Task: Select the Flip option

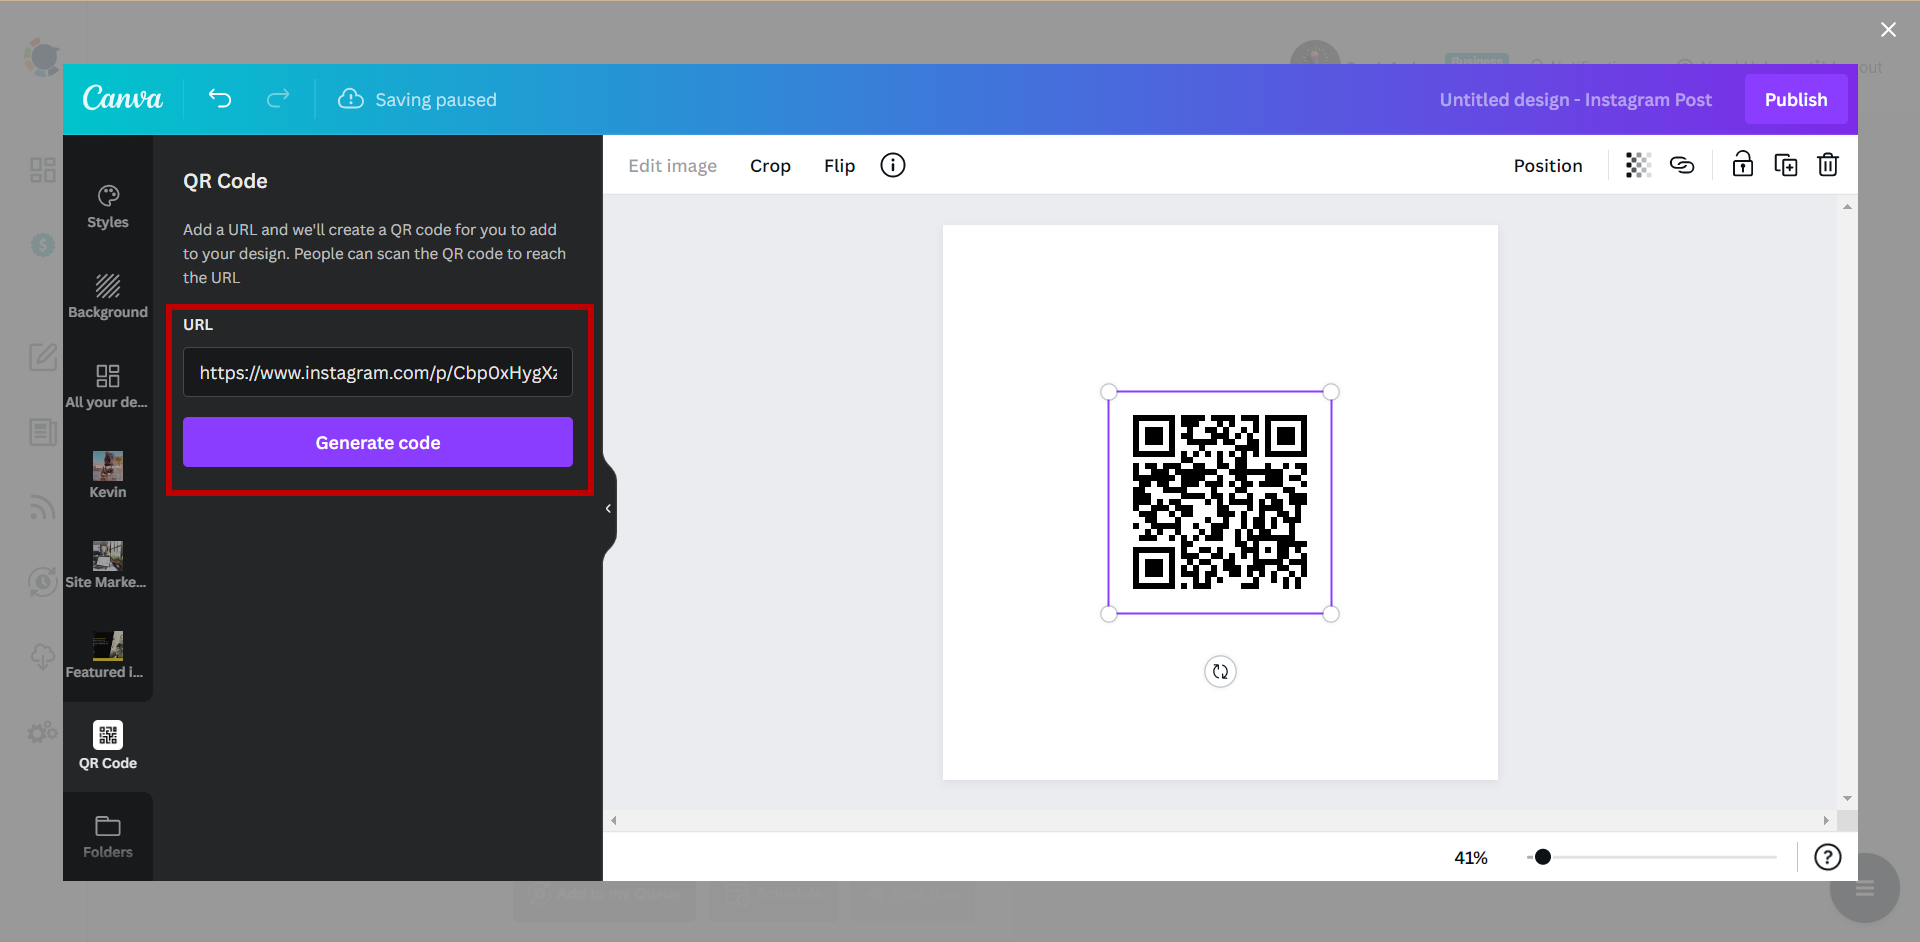Action: tap(839, 165)
